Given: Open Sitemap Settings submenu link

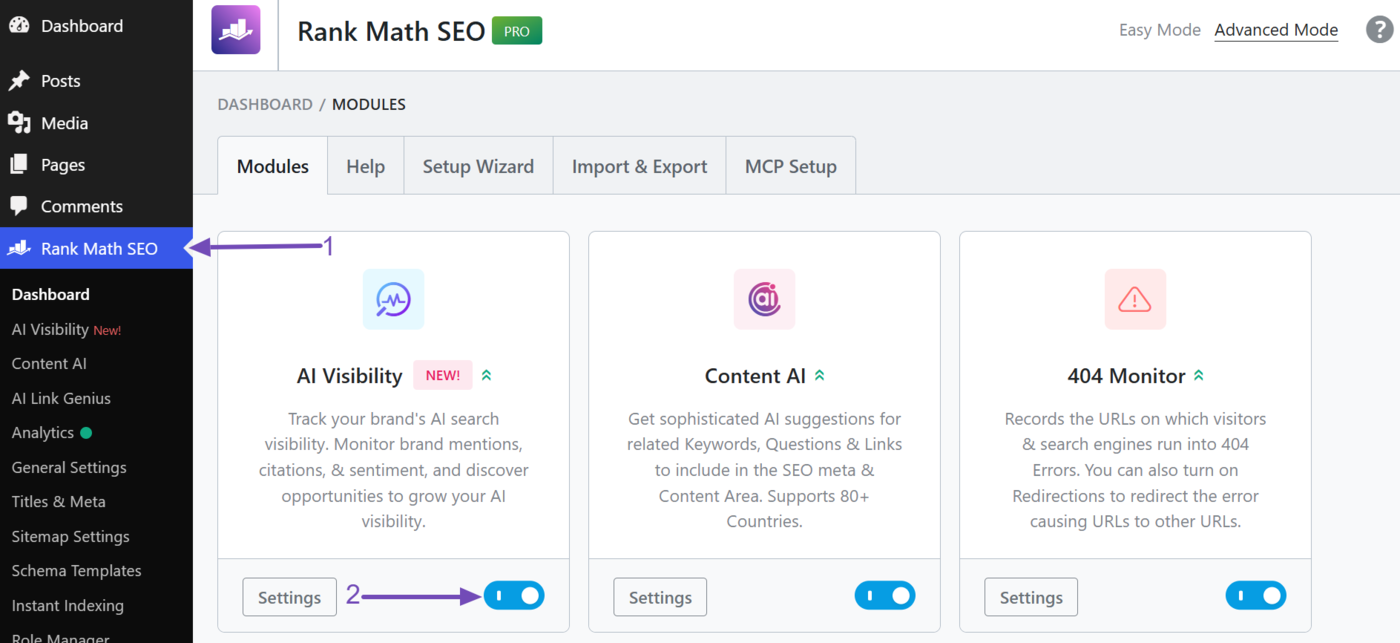Looking at the screenshot, I should click(x=70, y=536).
